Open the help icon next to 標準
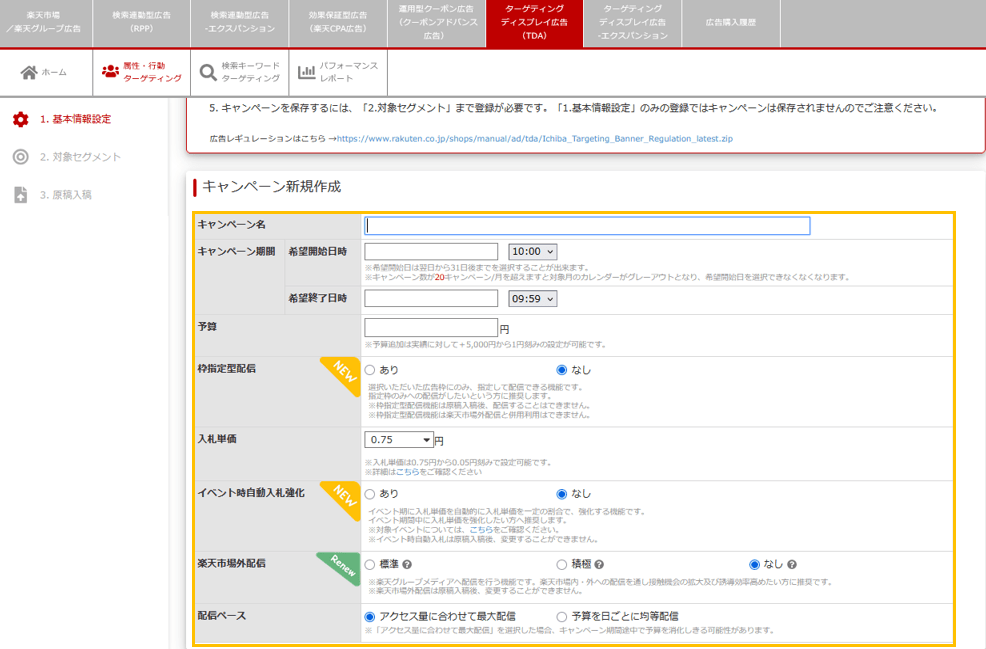This screenshot has height=649, width=986. [406, 564]
